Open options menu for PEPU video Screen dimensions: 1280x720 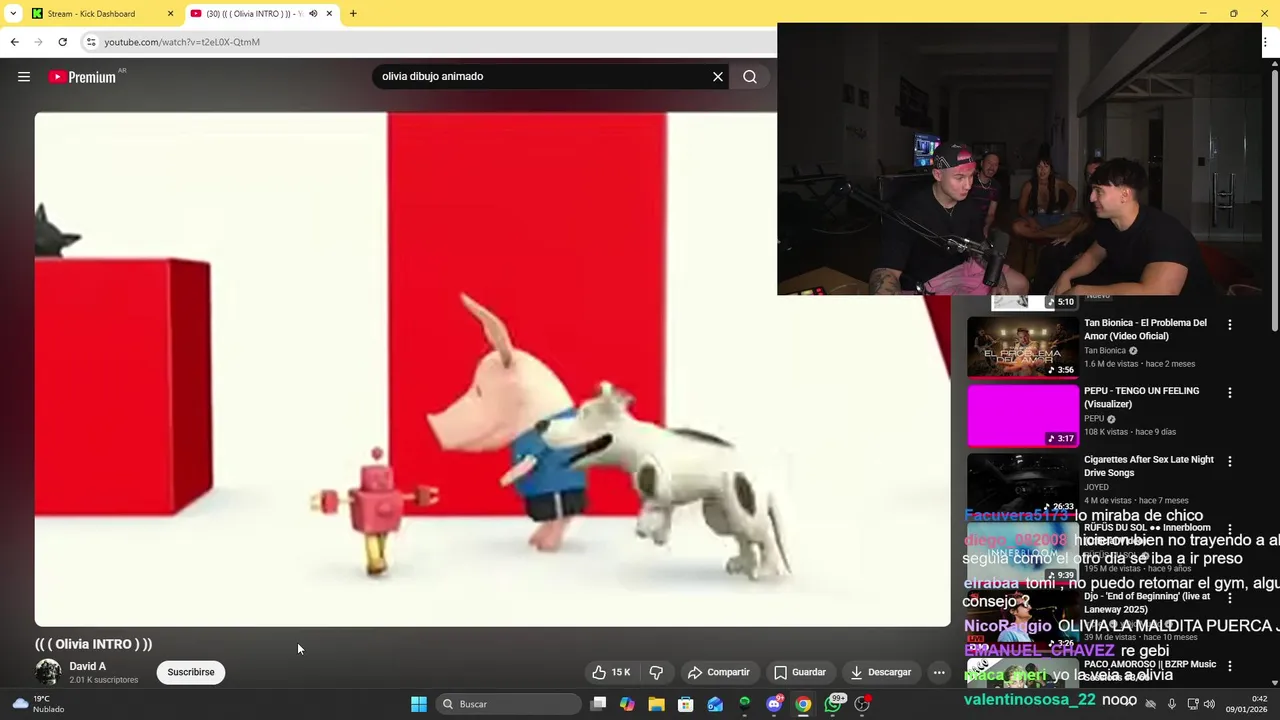1230,393
